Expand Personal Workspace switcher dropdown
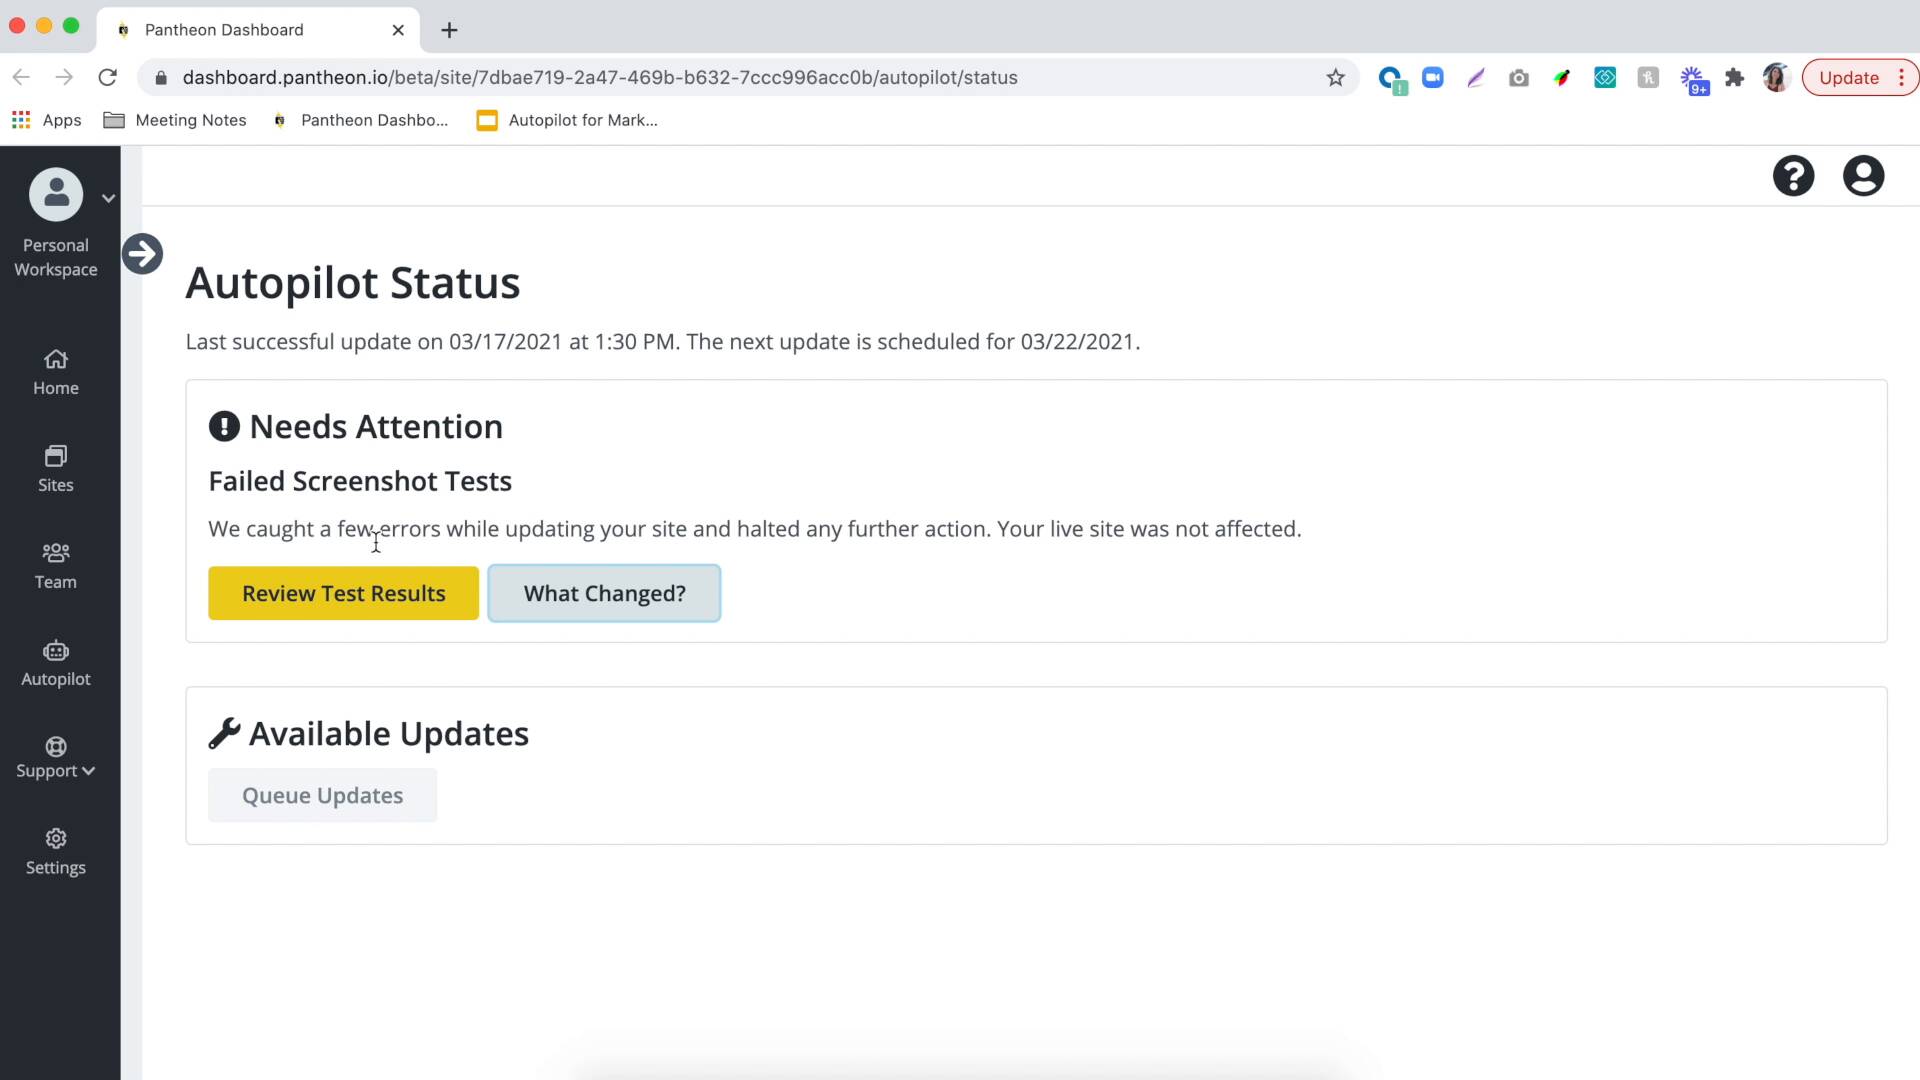The height and width of the screenshot is (1080, 1920). (108, 198)
